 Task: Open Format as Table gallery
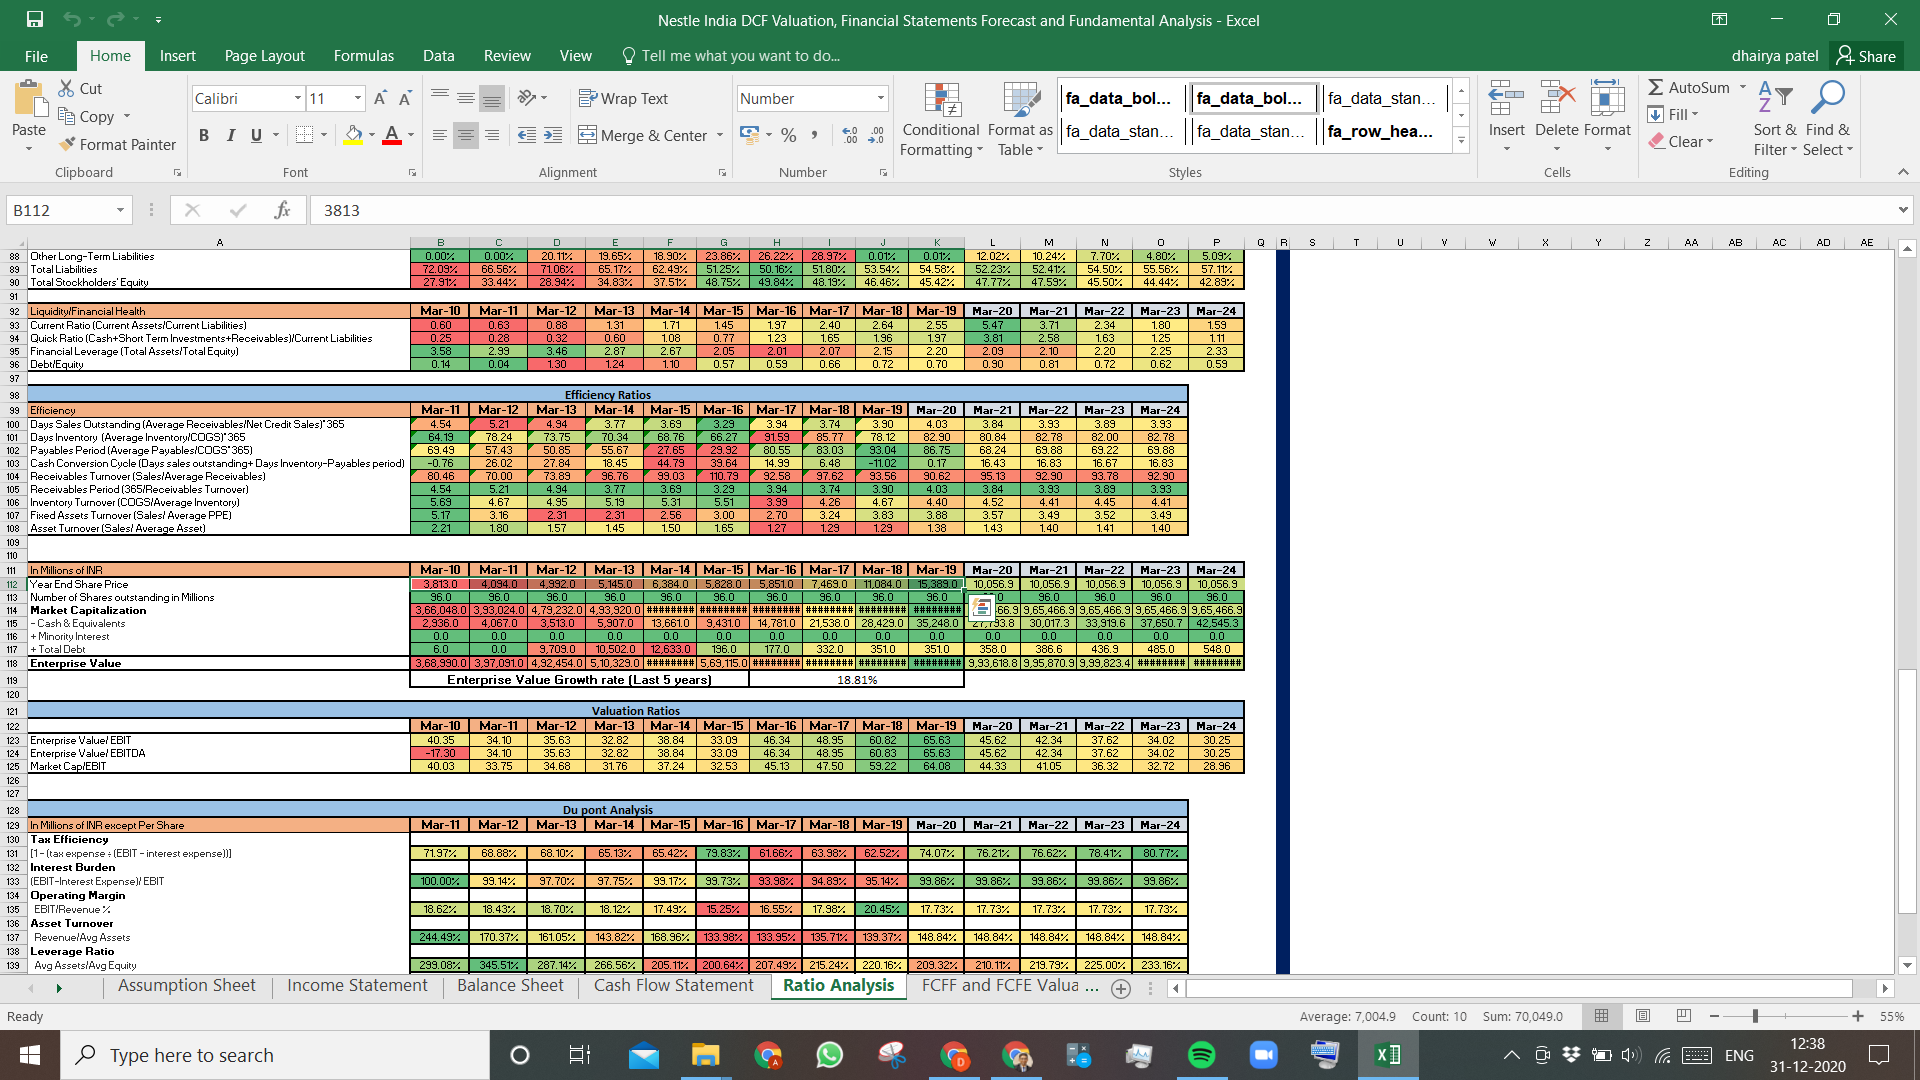1020,119
